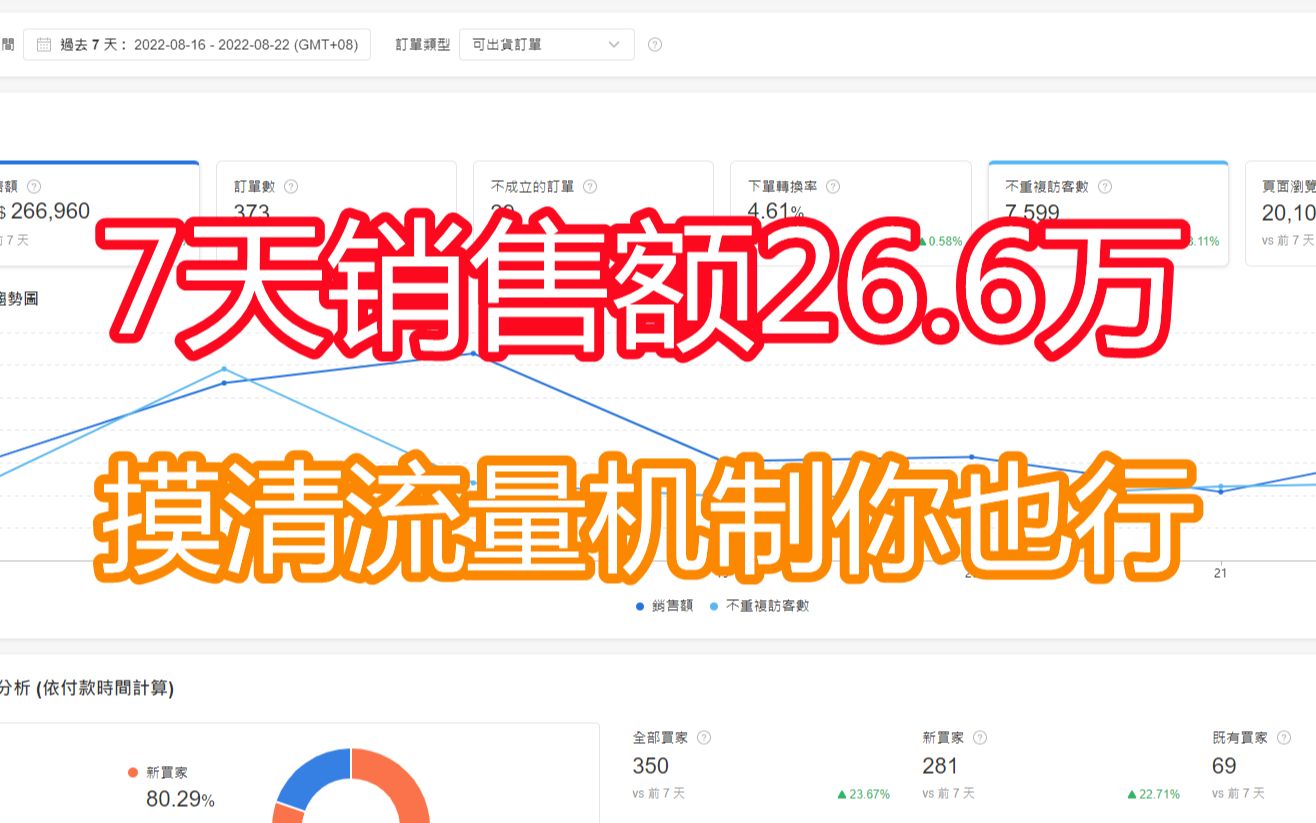1316x823 pixels.
Task: Click the sales value 266,960
Action: tap(49, 211)
